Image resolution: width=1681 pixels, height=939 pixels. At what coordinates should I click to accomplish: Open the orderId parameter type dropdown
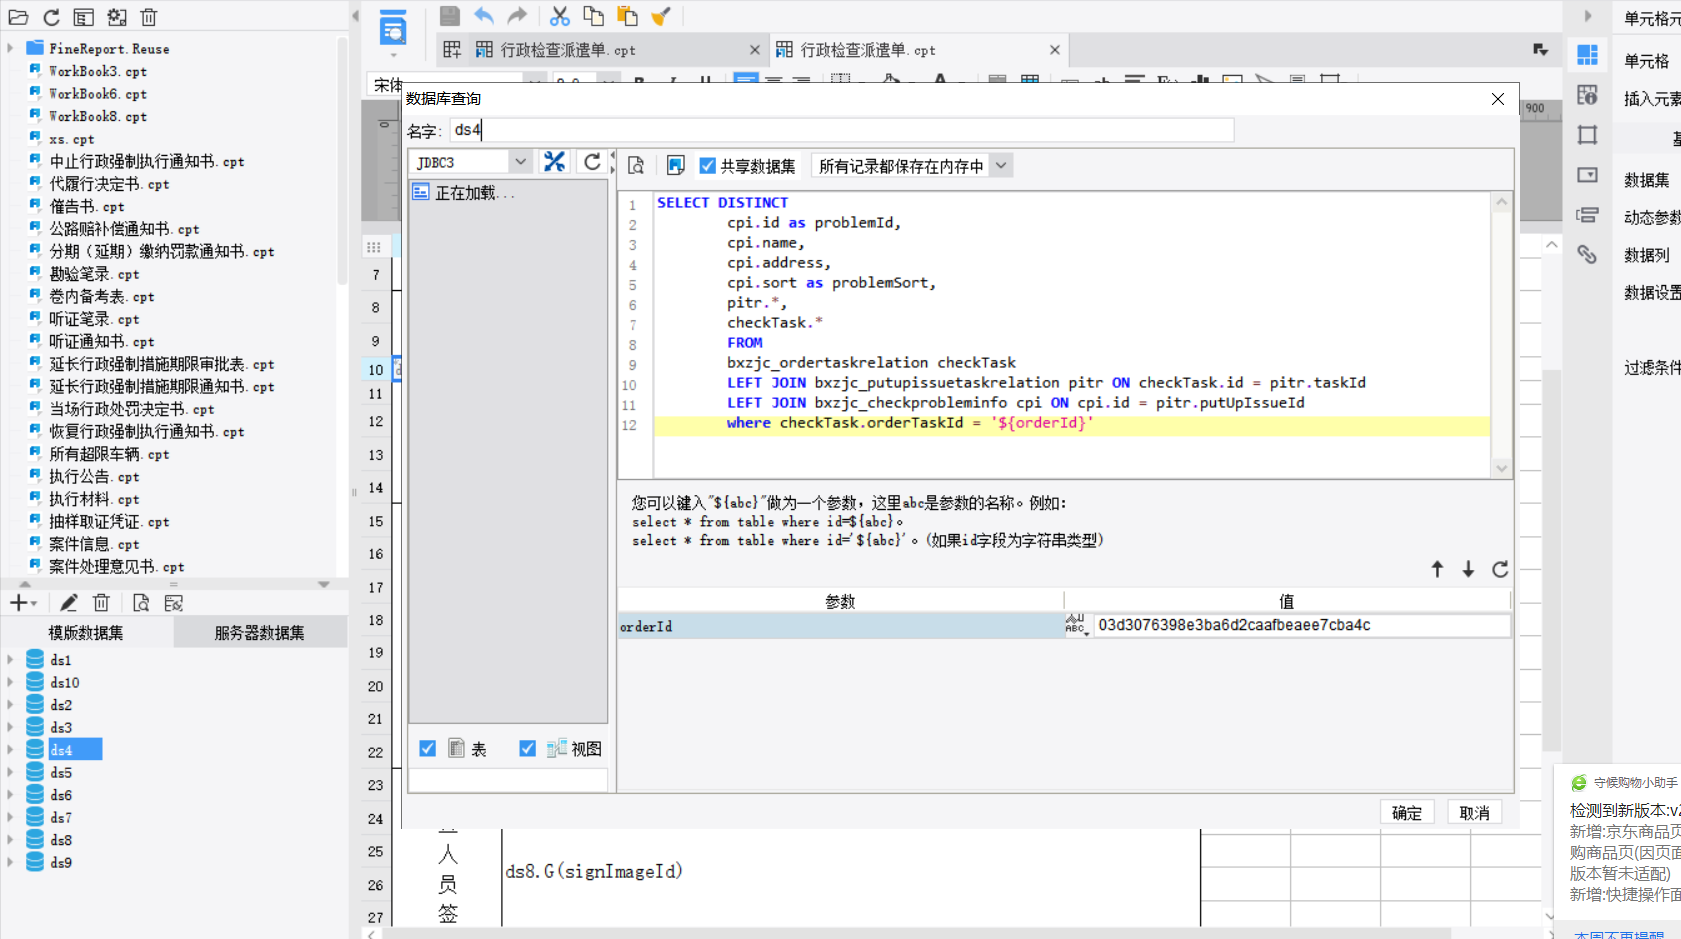click(1076, 625)
